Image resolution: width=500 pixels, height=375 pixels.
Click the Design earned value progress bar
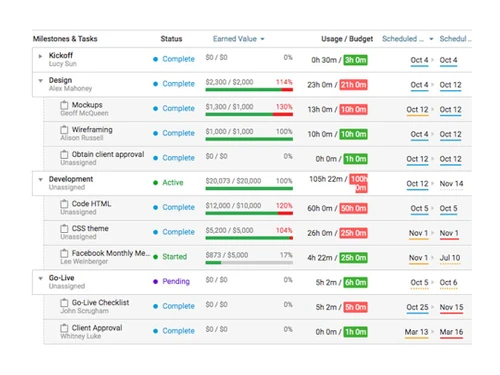(x=249, y=89)
